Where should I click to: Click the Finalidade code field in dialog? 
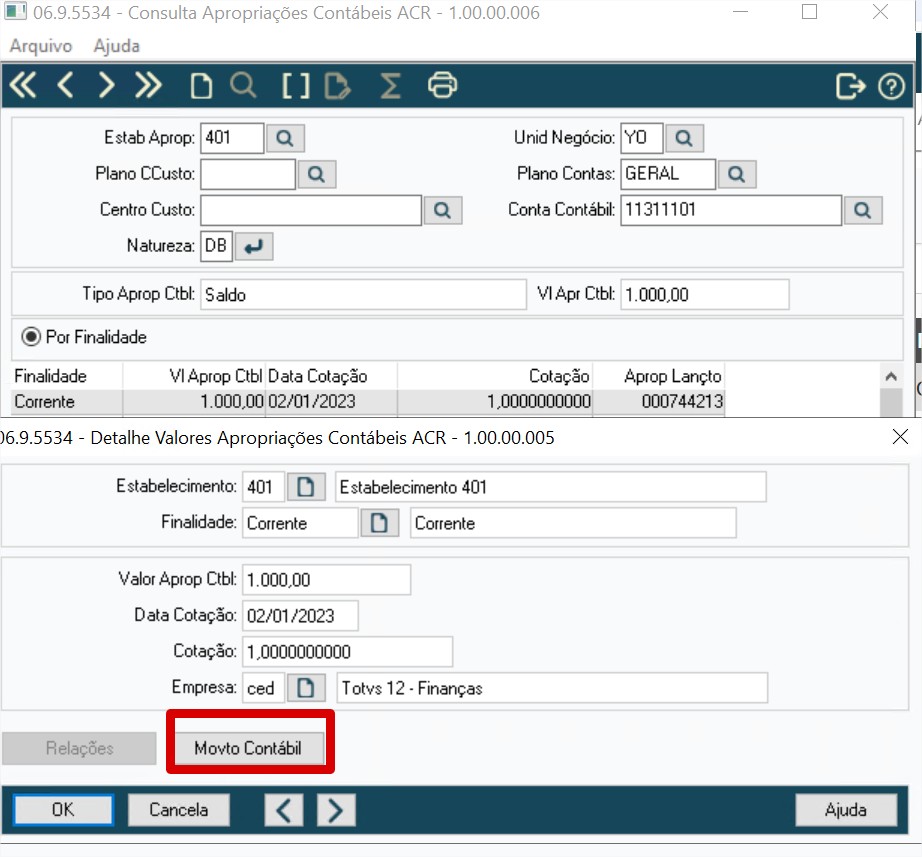pos(300,523)
